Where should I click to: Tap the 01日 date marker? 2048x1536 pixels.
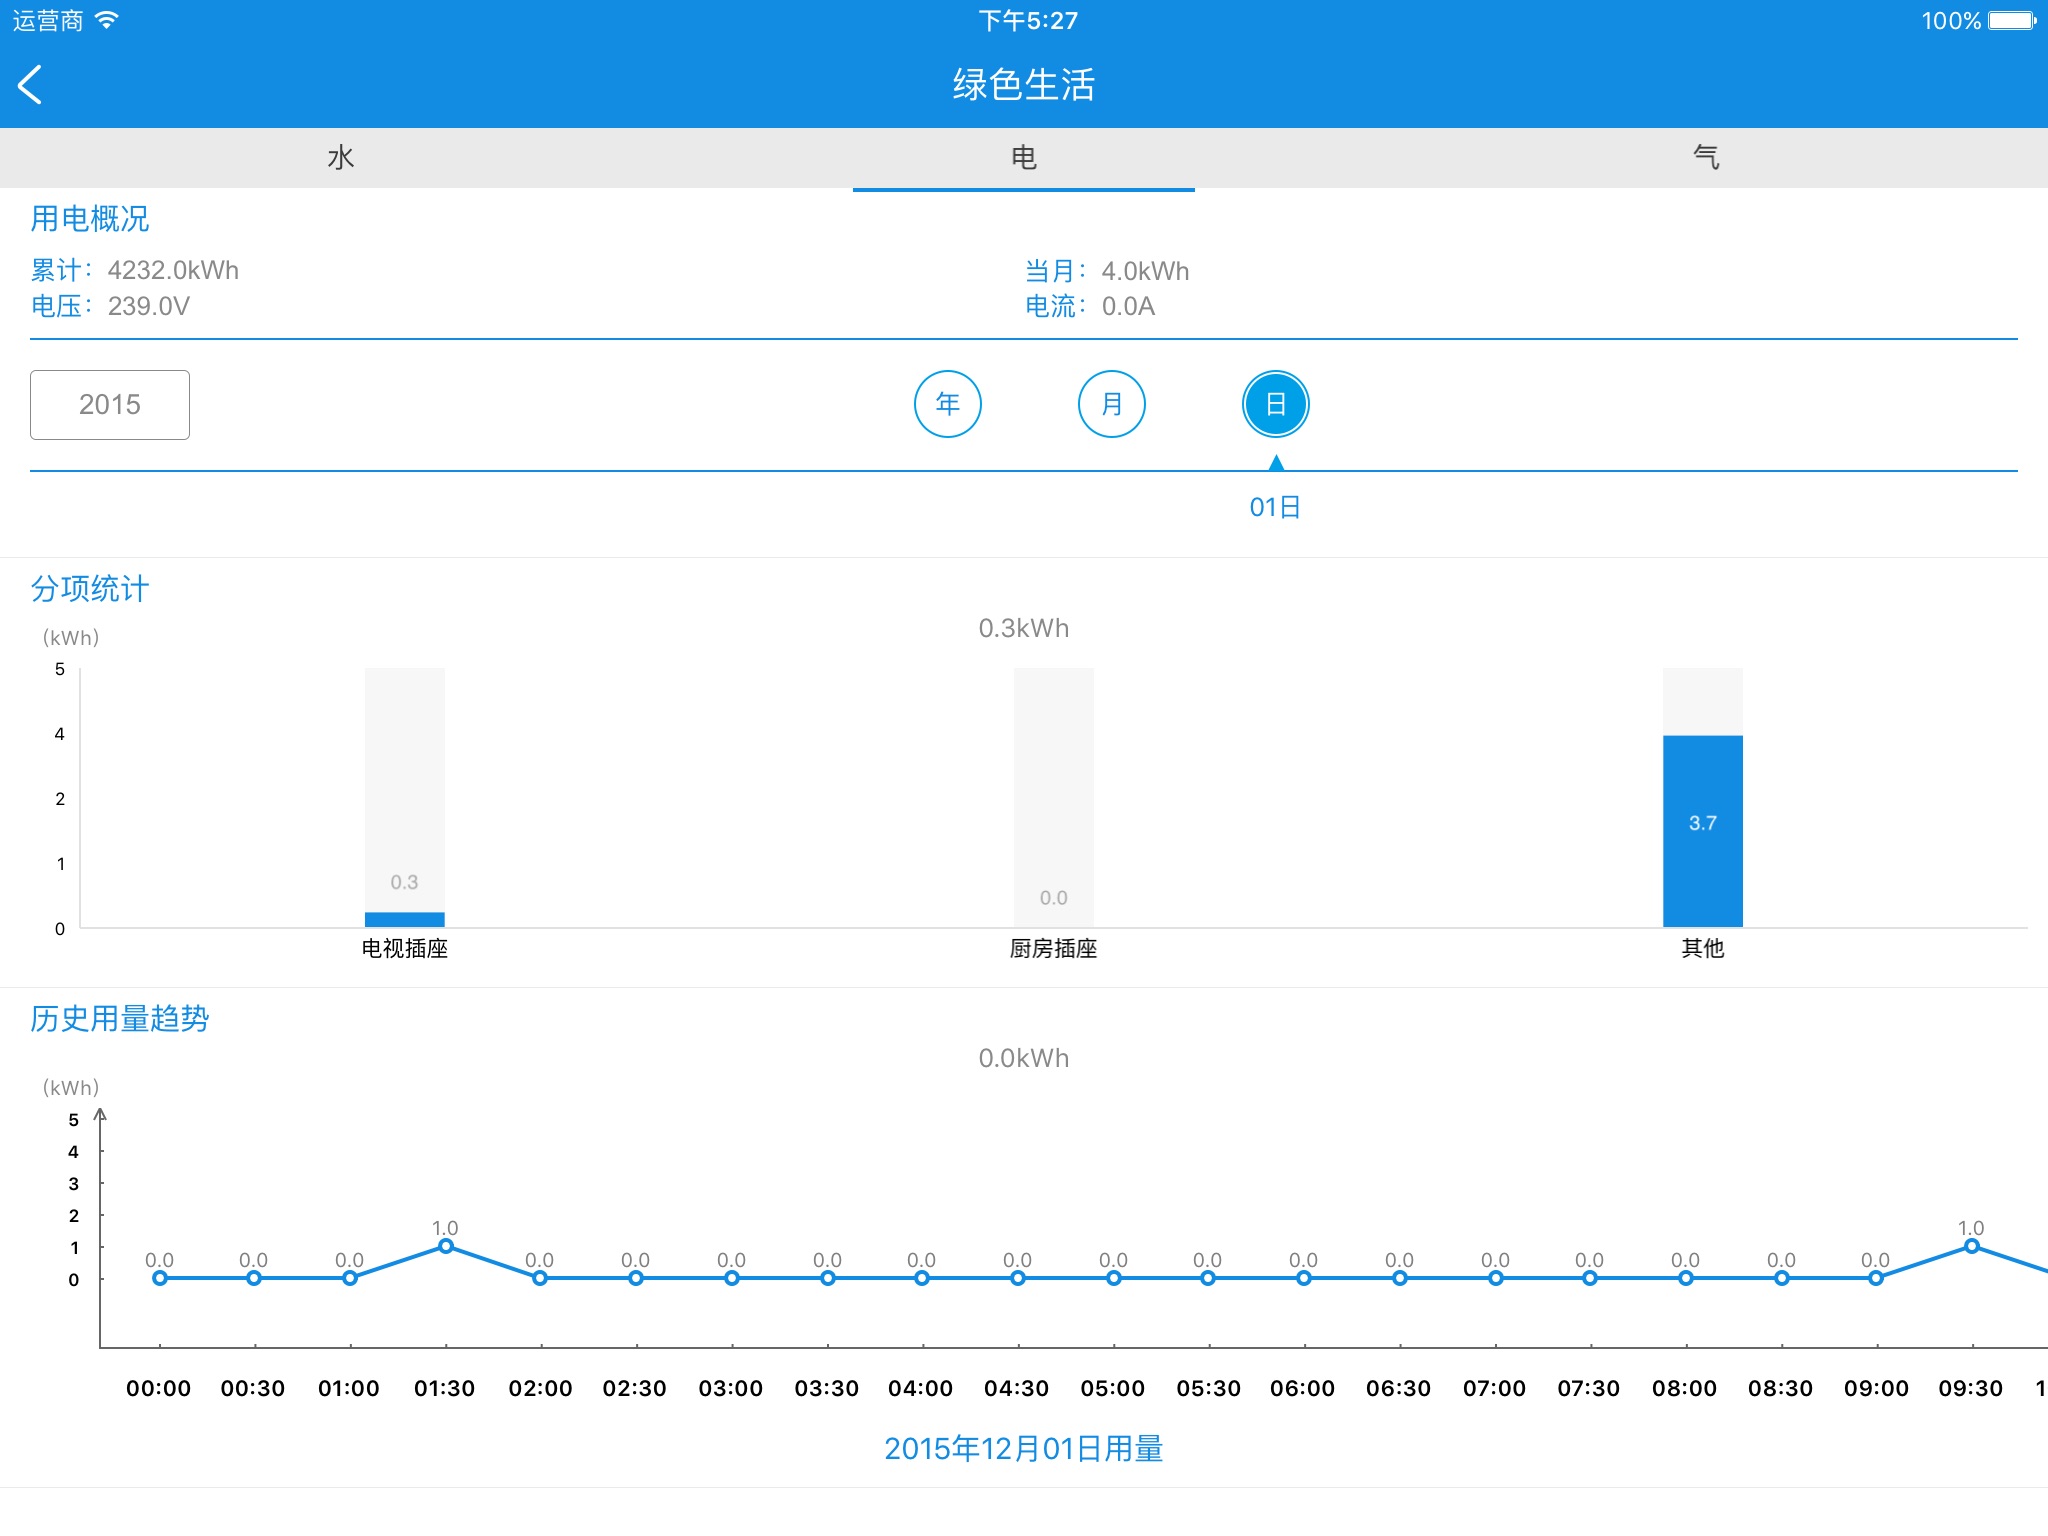(1275, 507)
